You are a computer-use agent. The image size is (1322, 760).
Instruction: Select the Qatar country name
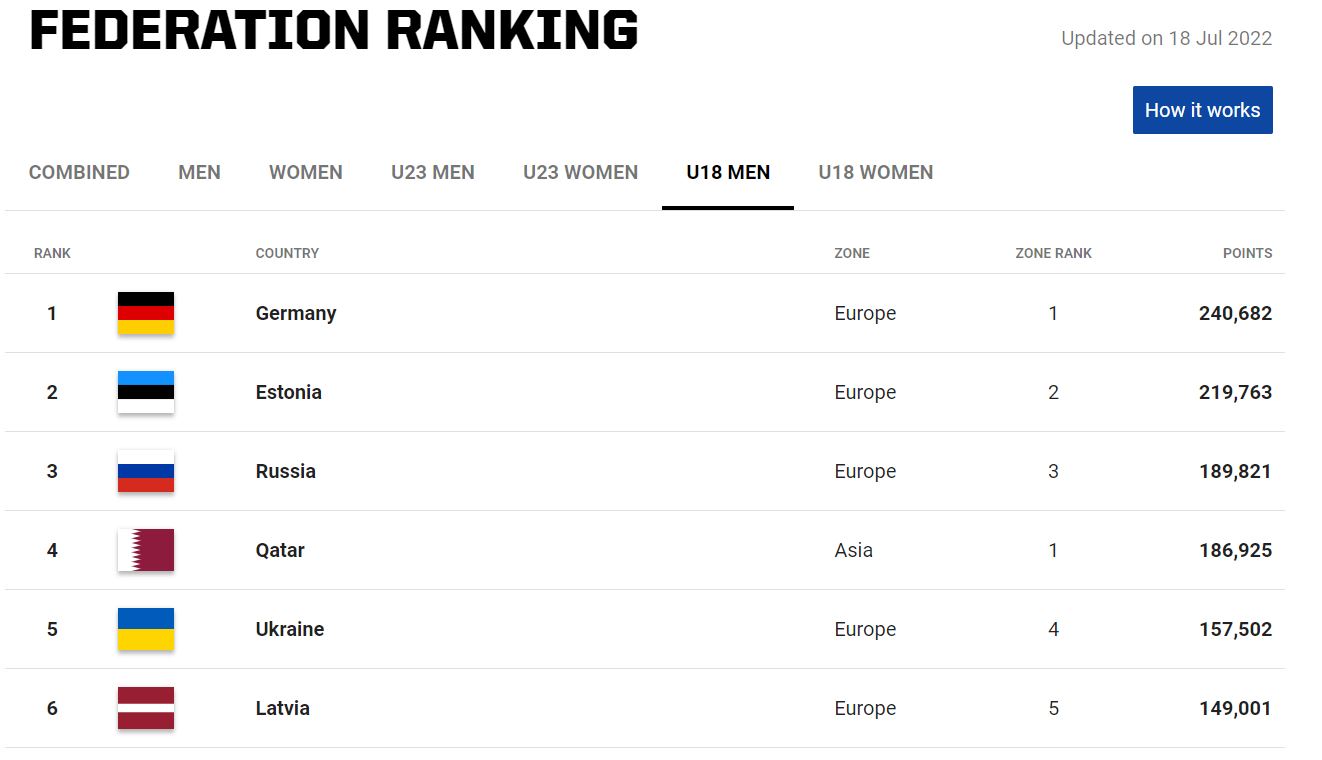click(280, 550)
